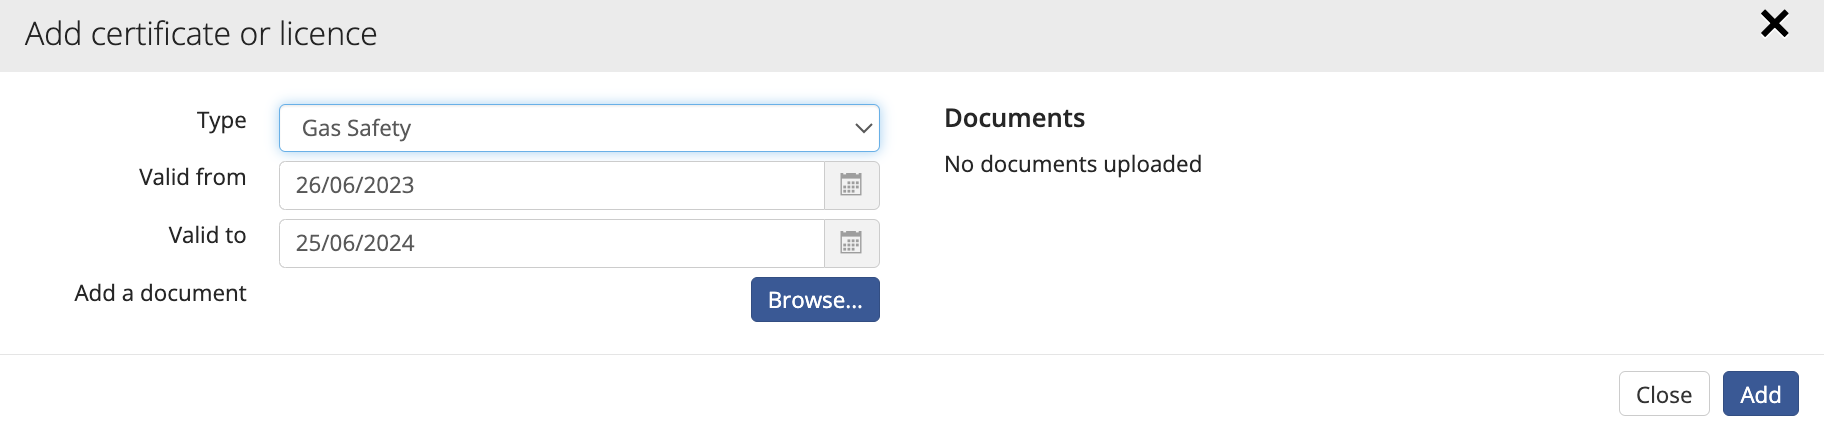1824x426 pixels.
Task: Click the grey dialog header bar
Action: pos(912,36)
